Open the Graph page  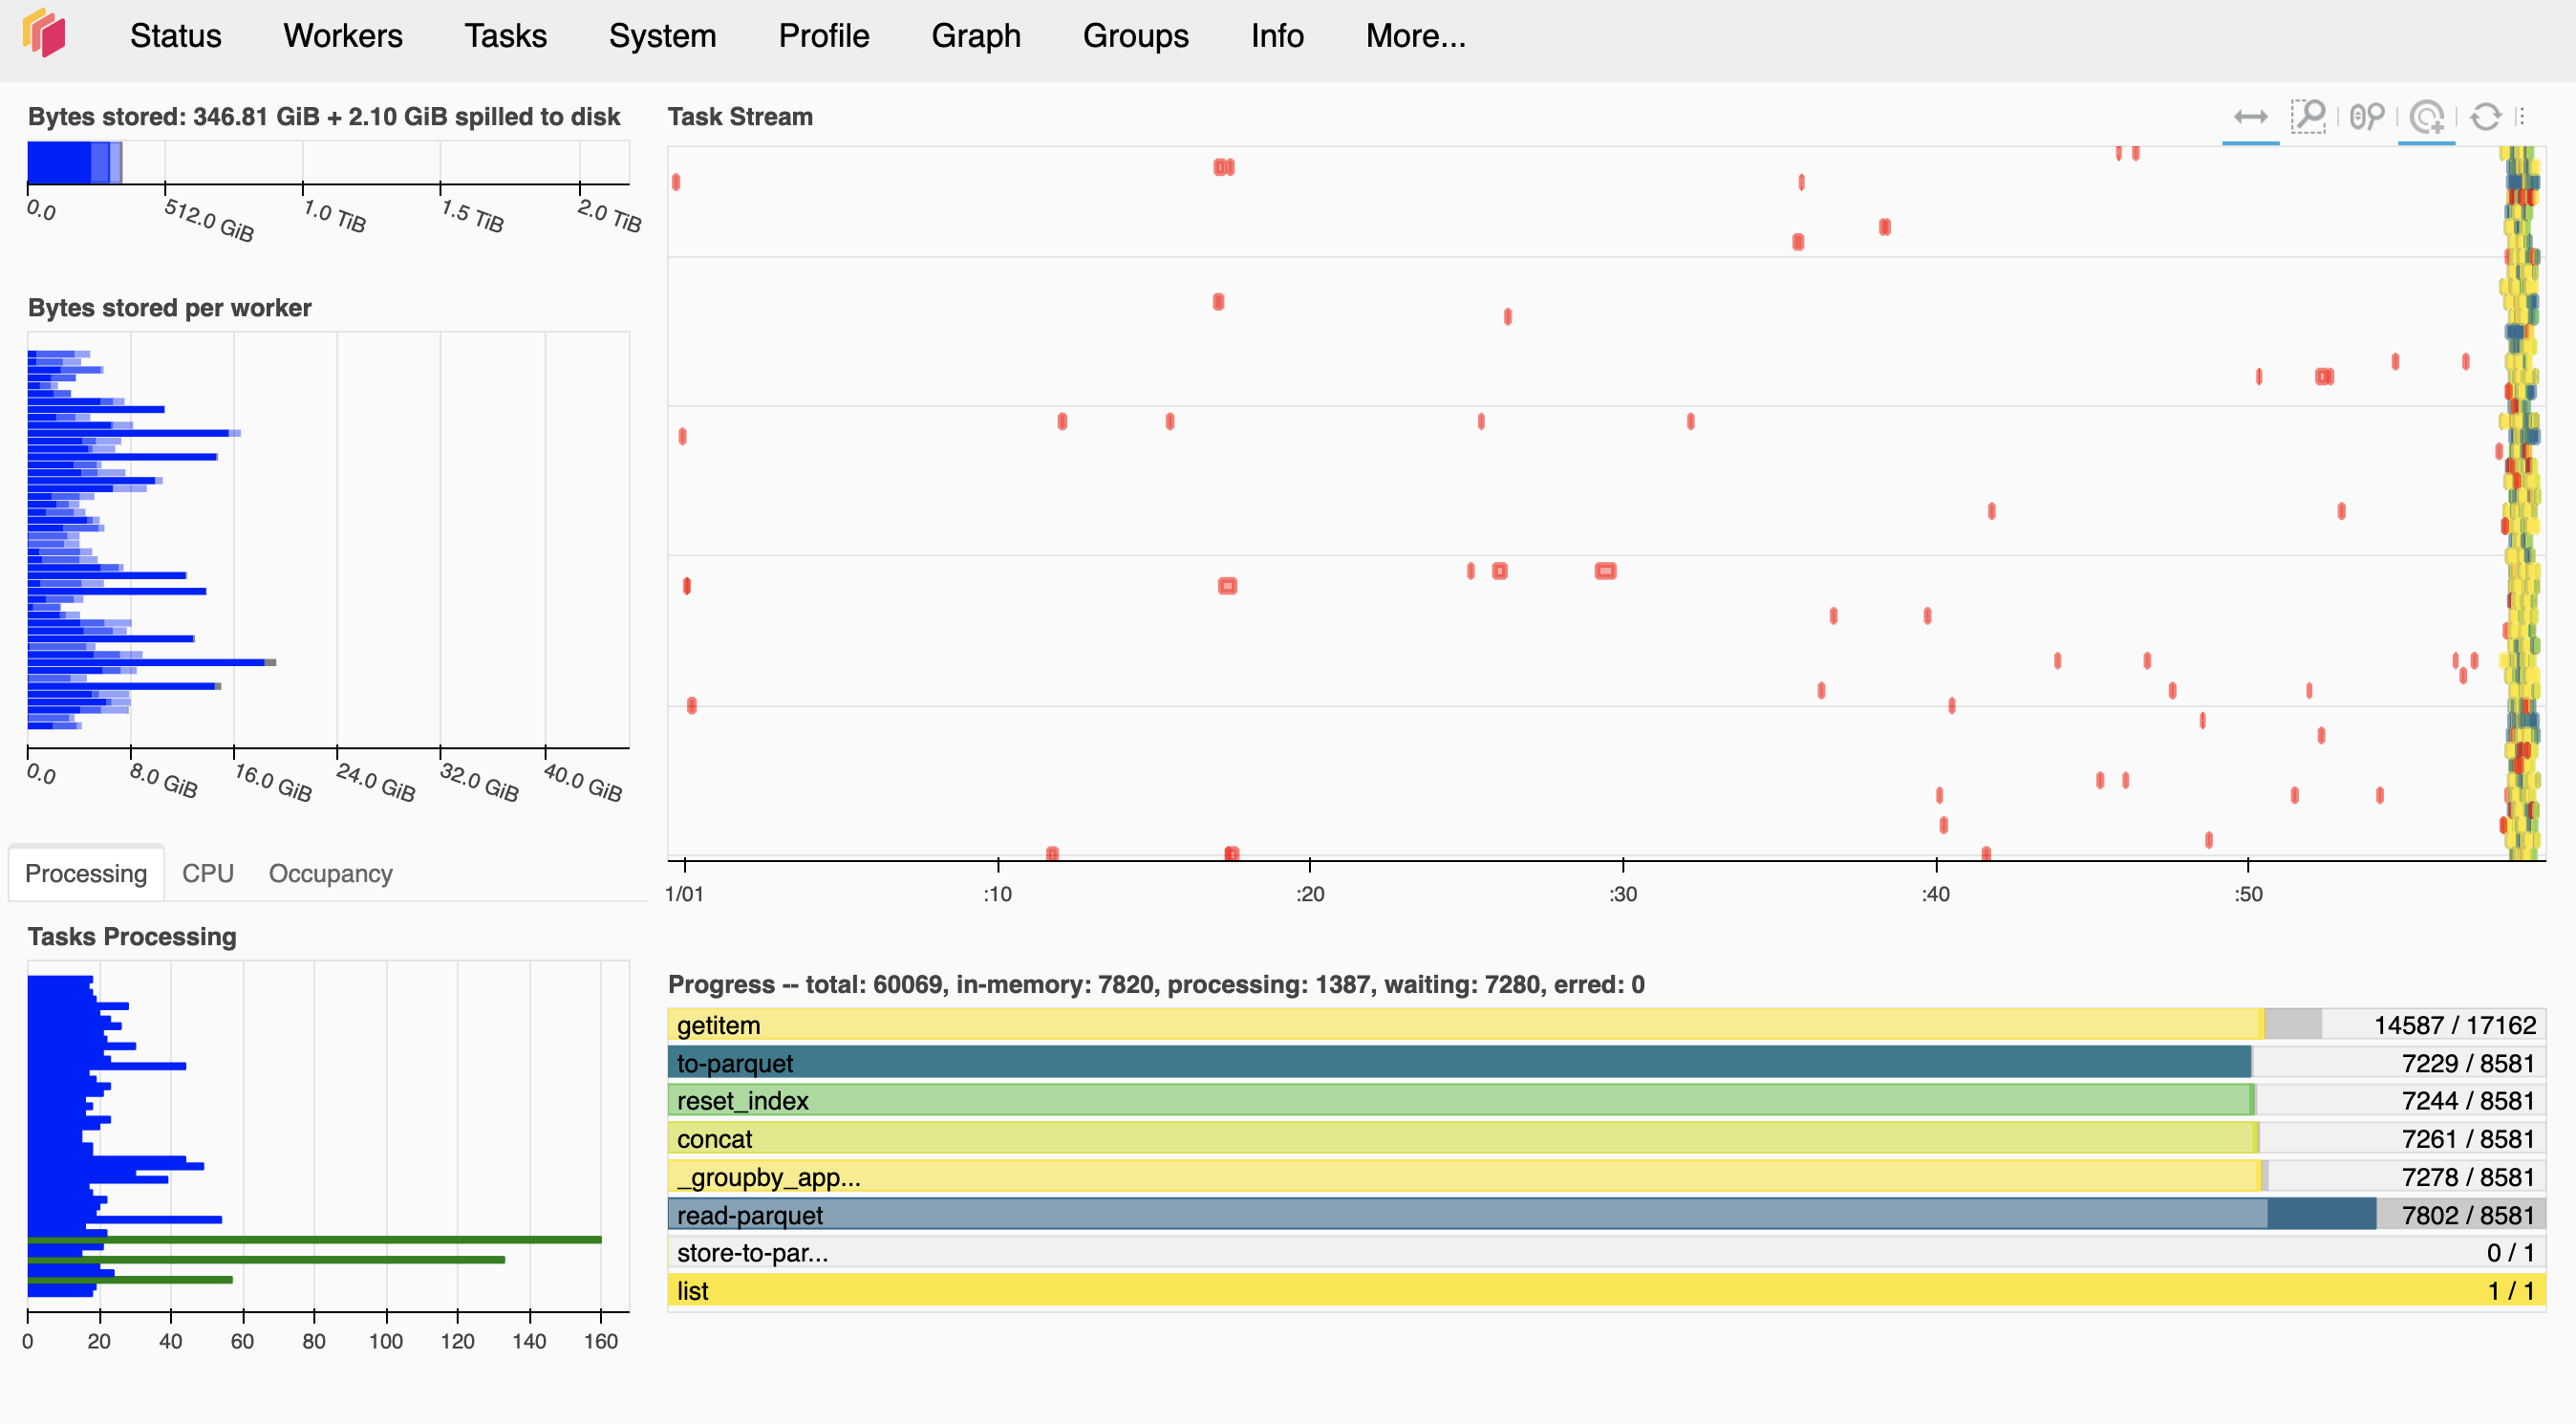pos(976,36)
